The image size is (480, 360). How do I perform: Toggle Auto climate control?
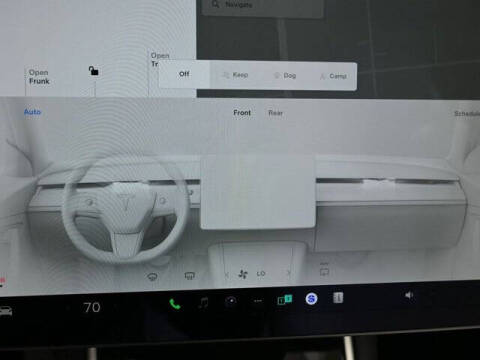(x=32, y=112)
